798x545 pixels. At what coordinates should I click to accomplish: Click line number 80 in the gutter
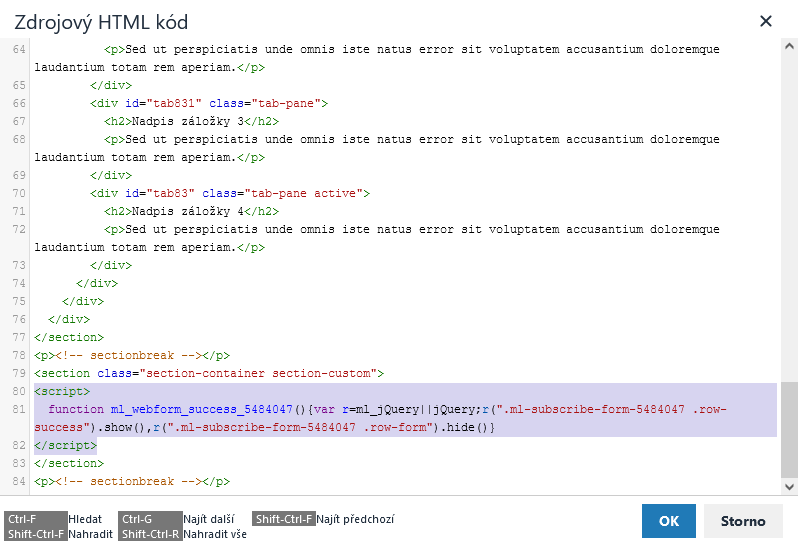click(19, 391)
